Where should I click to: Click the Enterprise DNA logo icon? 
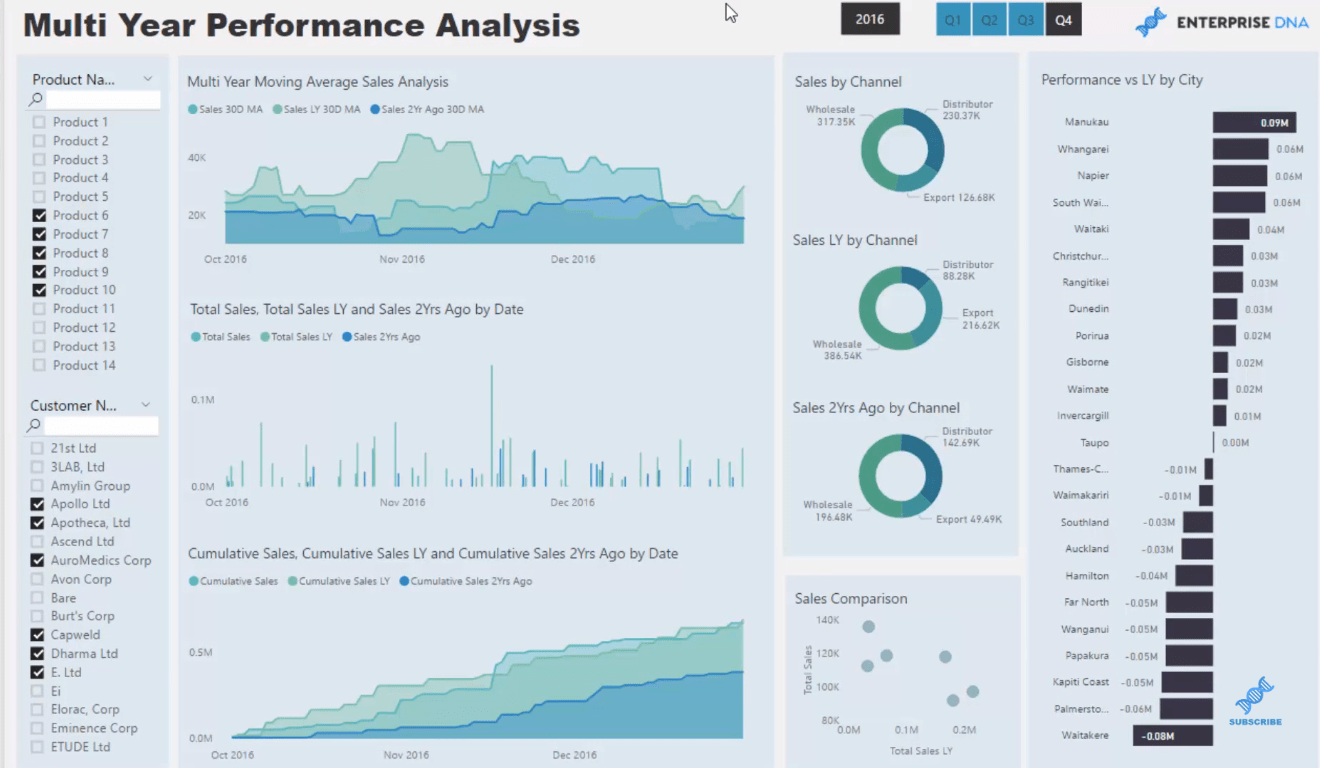[x=1151, y=21]
